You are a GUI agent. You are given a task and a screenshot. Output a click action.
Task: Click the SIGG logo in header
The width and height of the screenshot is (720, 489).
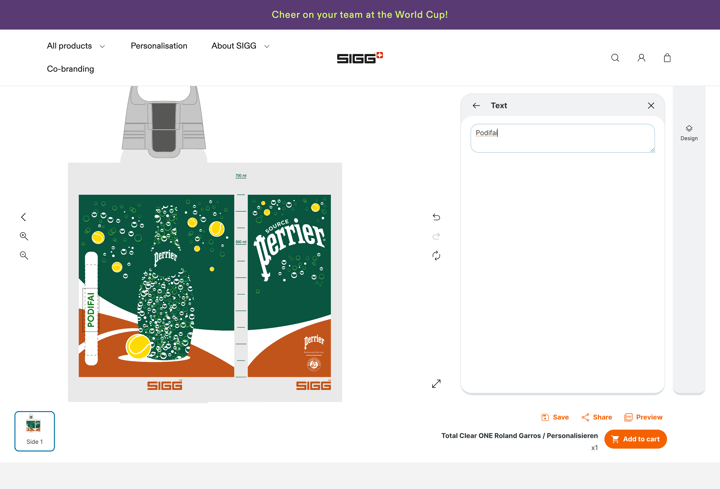(x=360, y=58)
